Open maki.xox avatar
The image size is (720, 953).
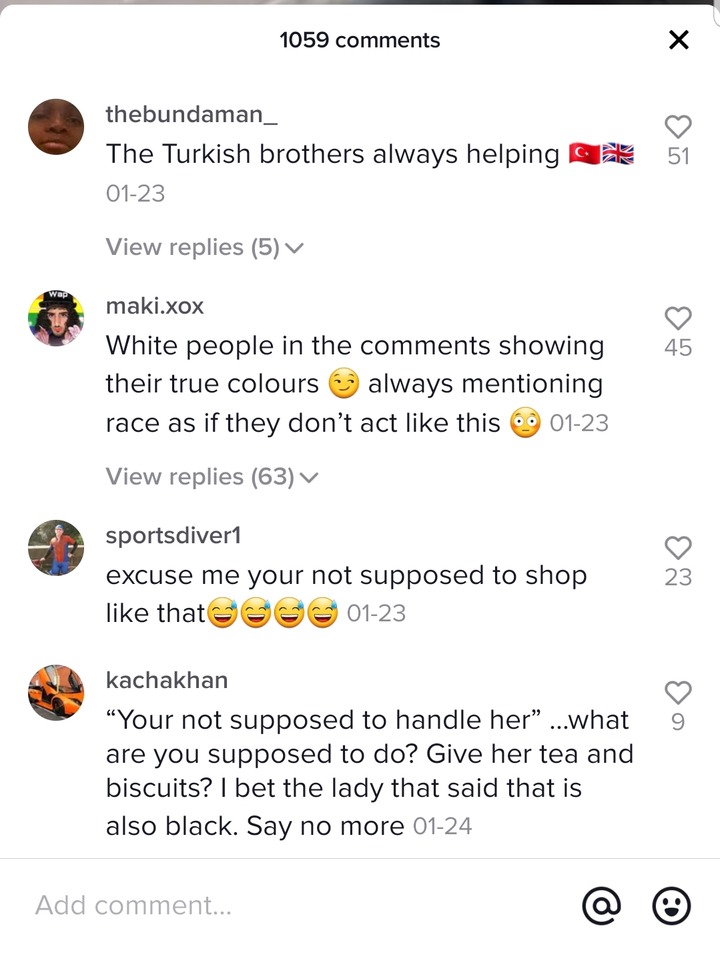point(56,318)
